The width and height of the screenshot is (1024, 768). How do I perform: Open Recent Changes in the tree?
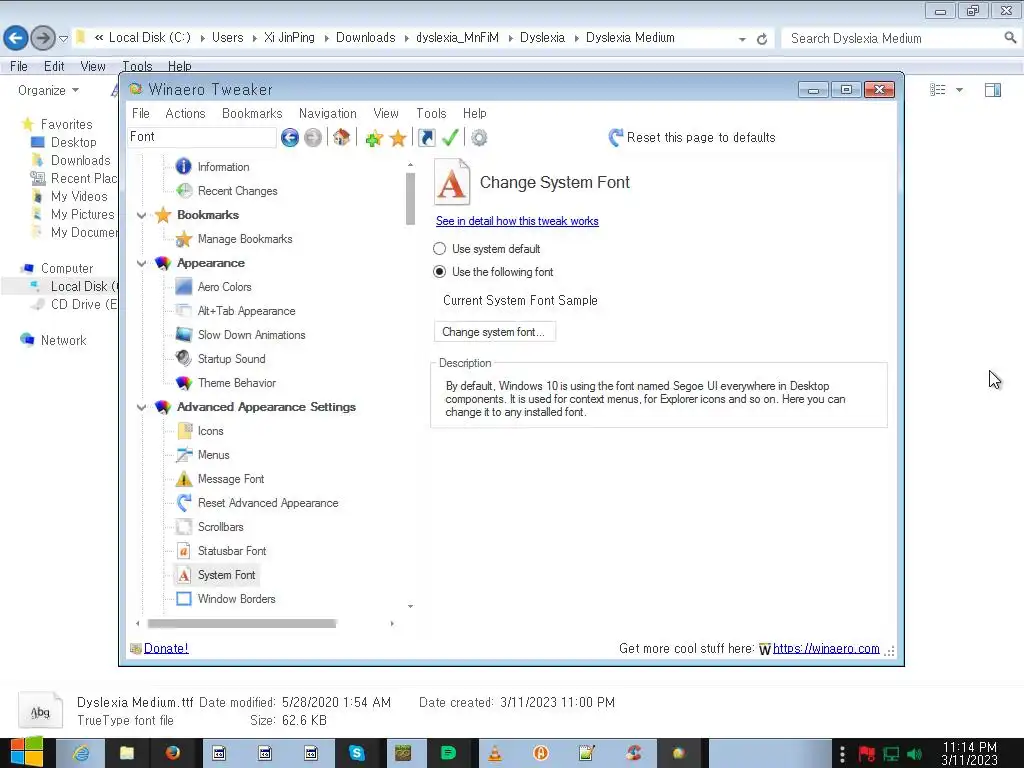point(237,191)
